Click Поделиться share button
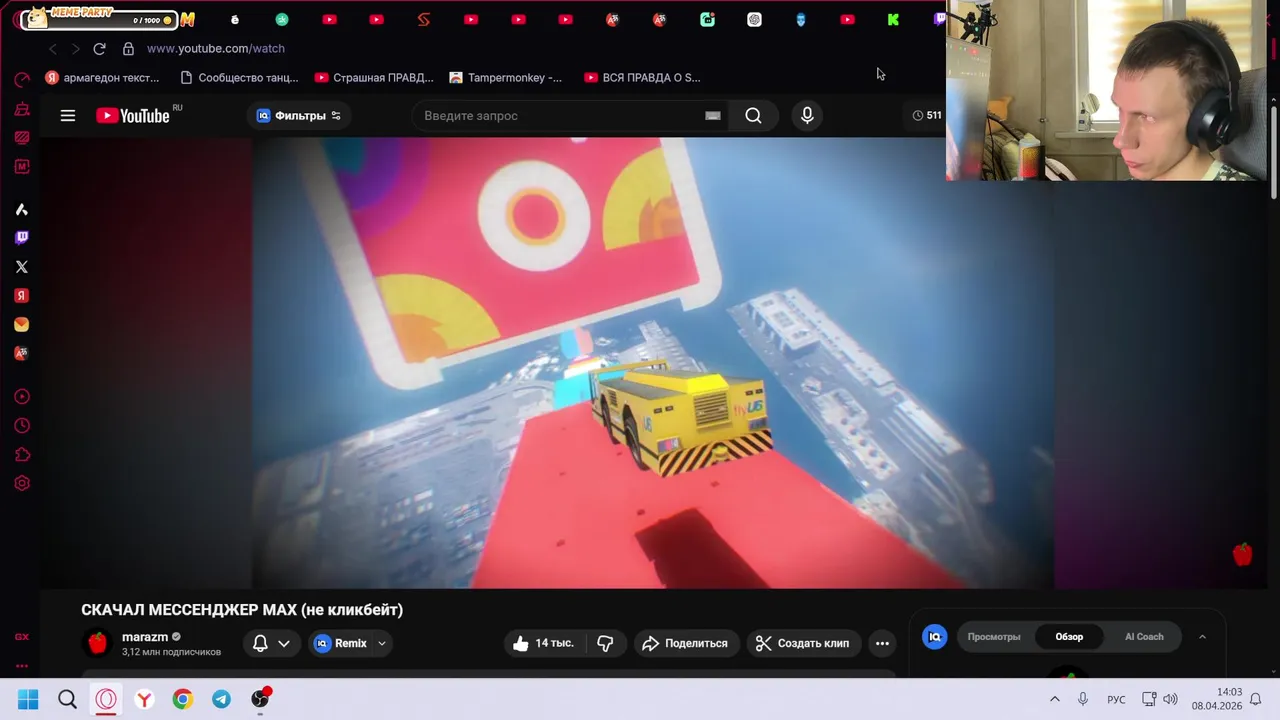1280x720 pixels. coord(685,644)
